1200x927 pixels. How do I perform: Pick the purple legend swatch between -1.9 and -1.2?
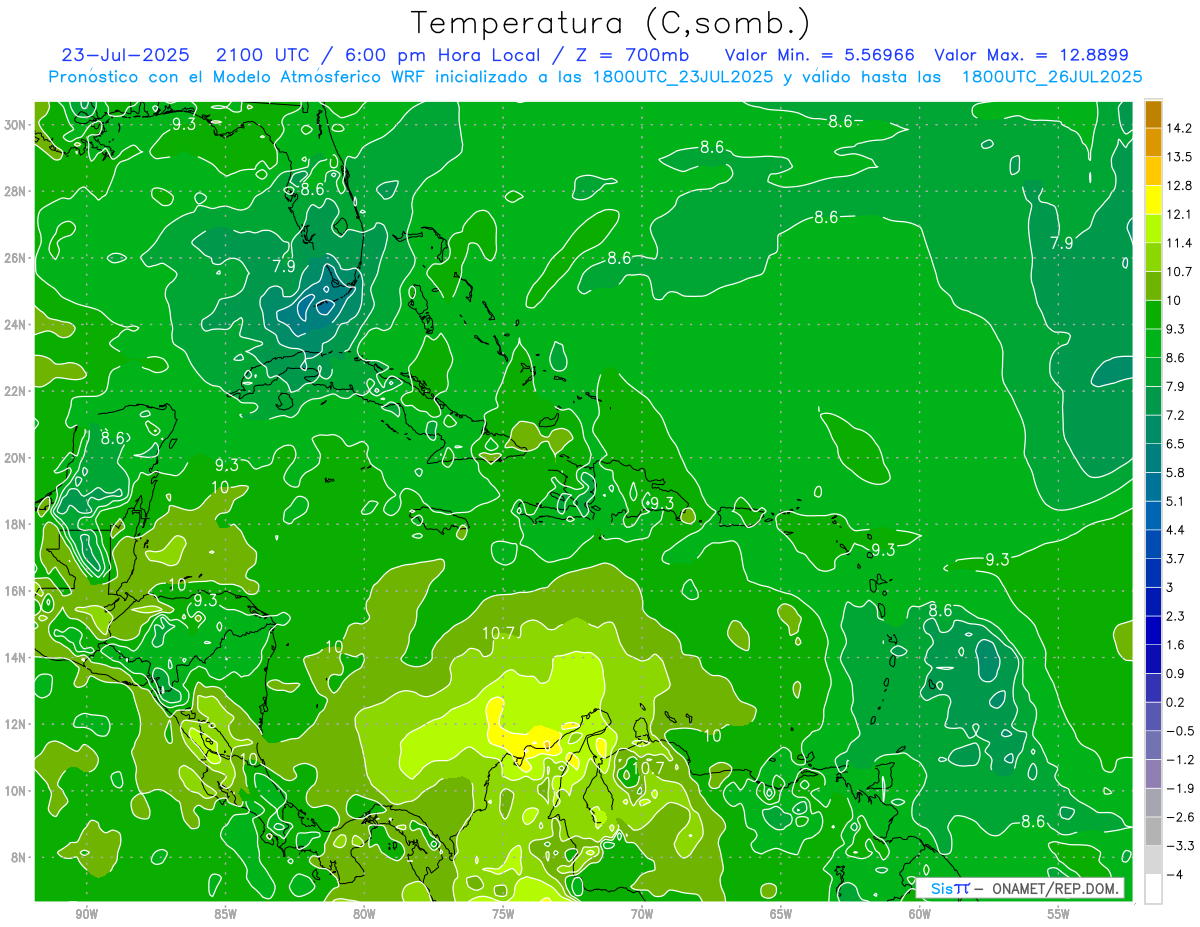[1153, 773]
